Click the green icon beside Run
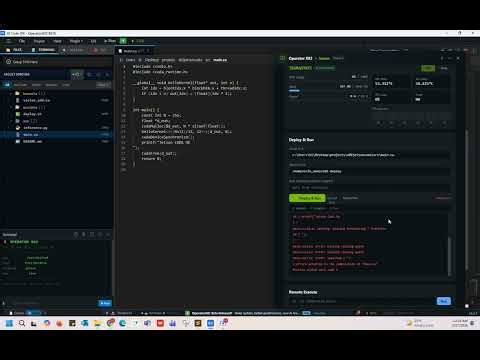Screen dimensions: 480x360 tap(123, 41)
